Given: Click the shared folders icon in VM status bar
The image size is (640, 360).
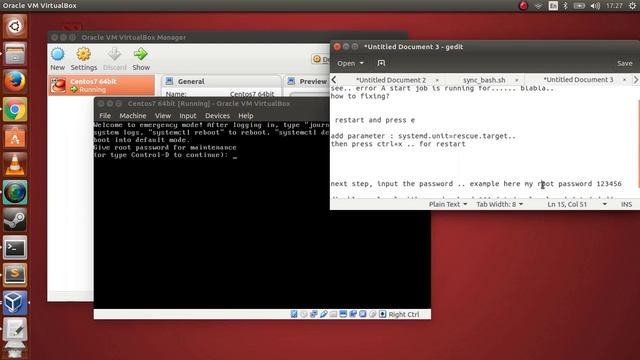Looking at the screenshot, I should 333,314.
